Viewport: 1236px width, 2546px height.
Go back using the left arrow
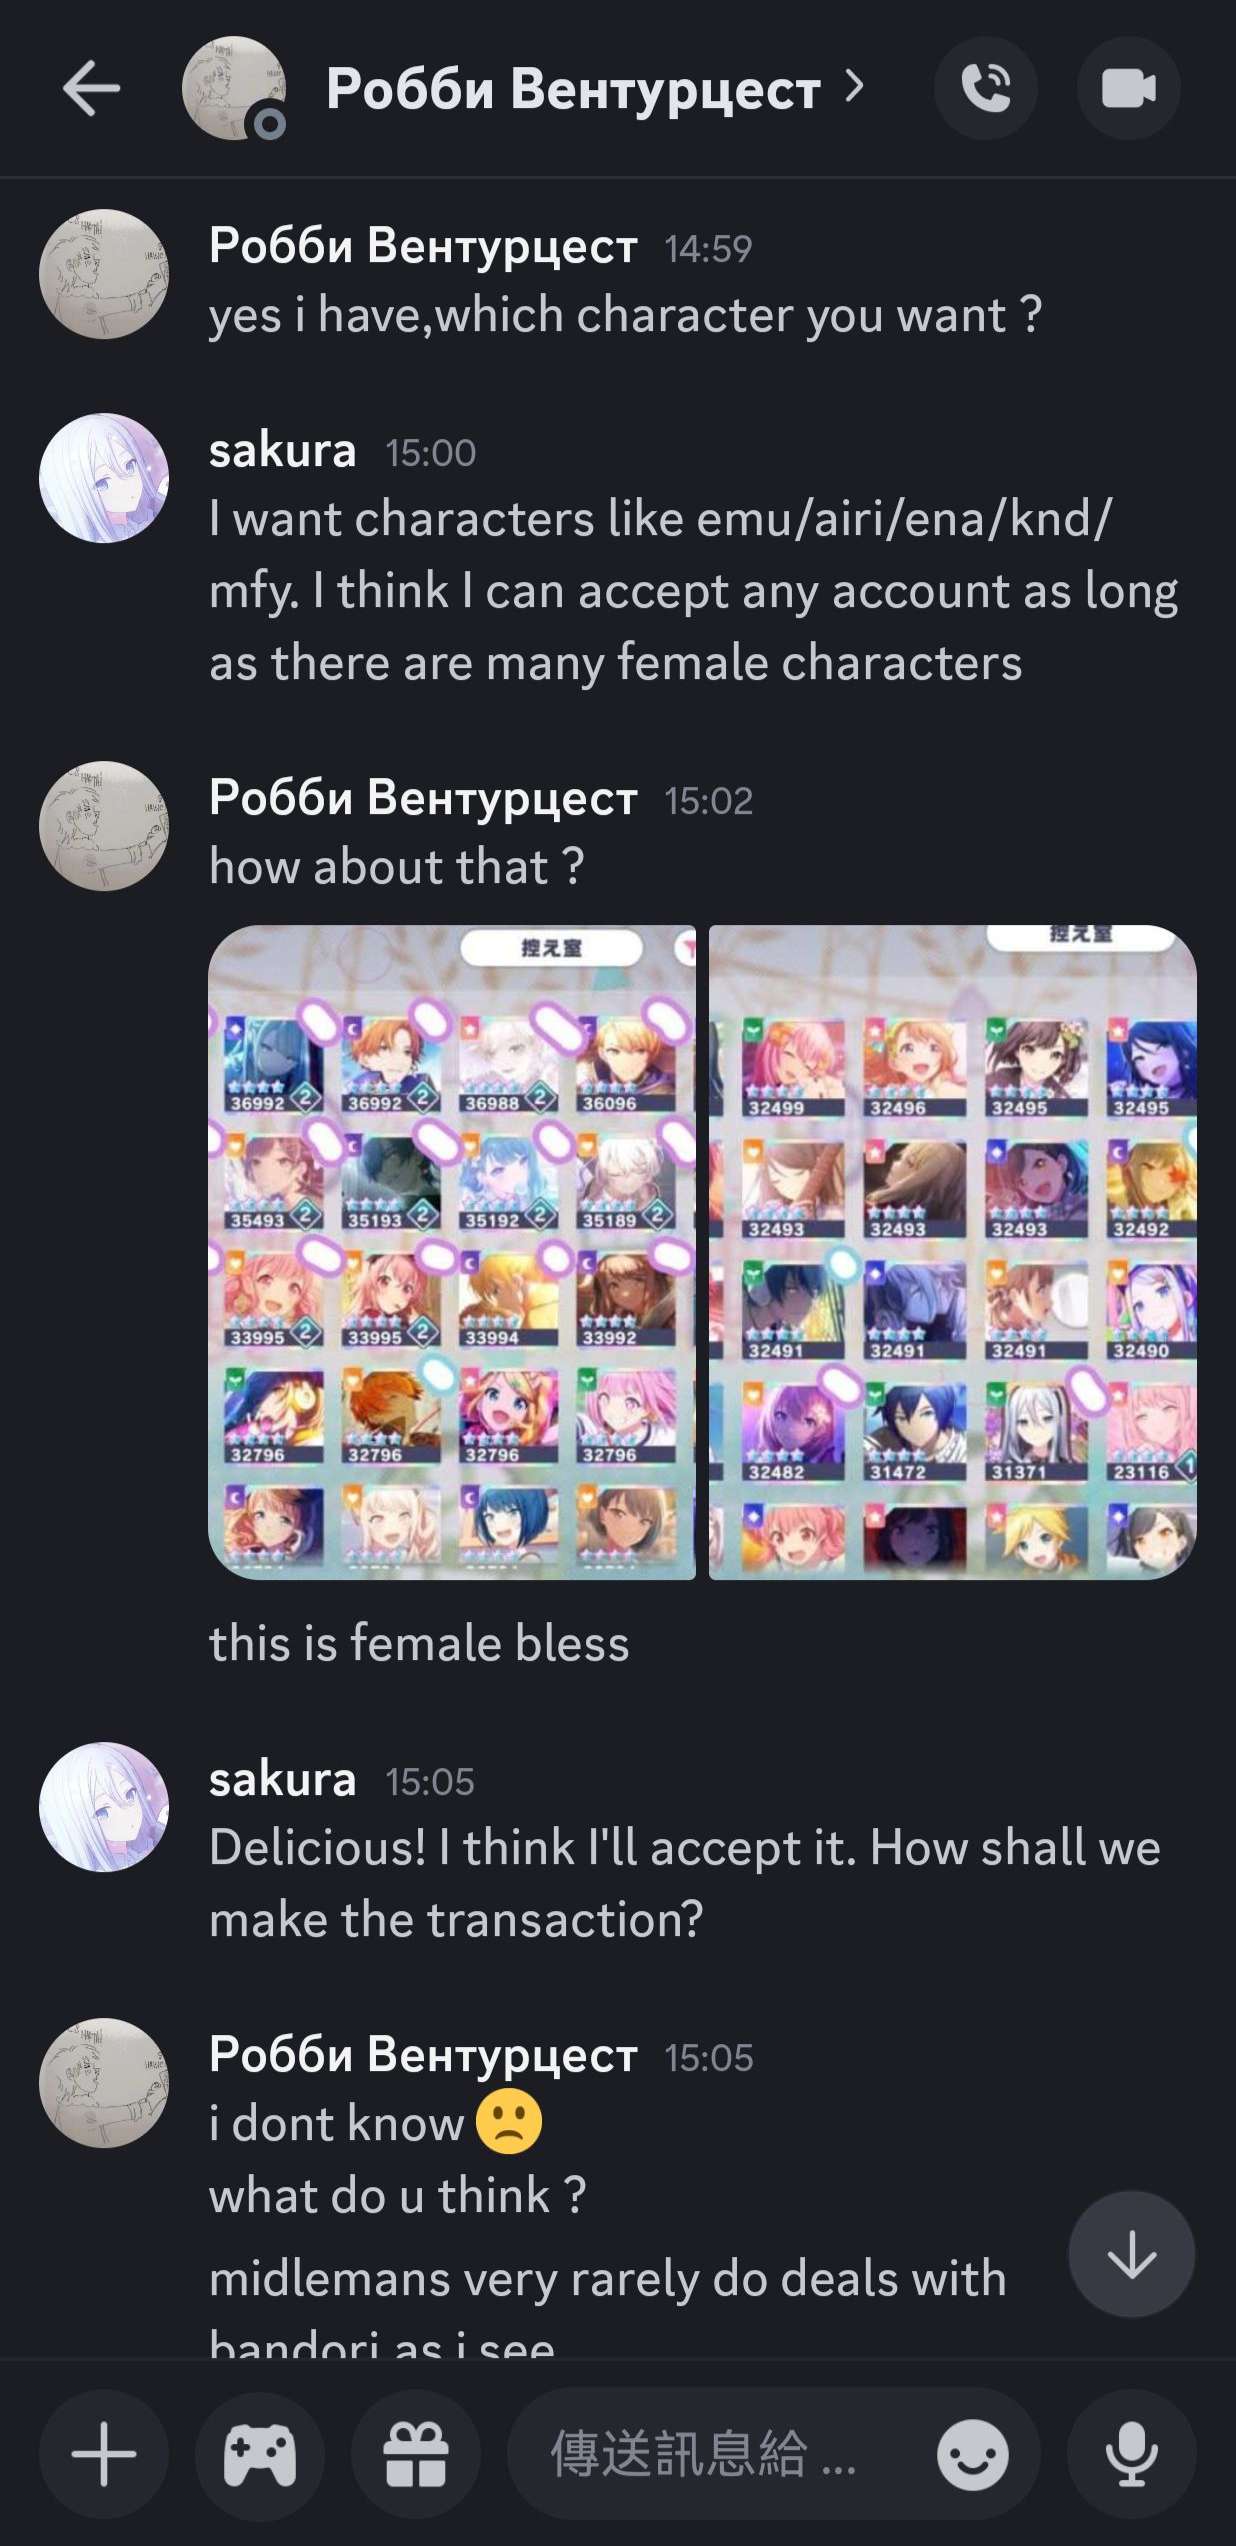[x=91, y=88]
